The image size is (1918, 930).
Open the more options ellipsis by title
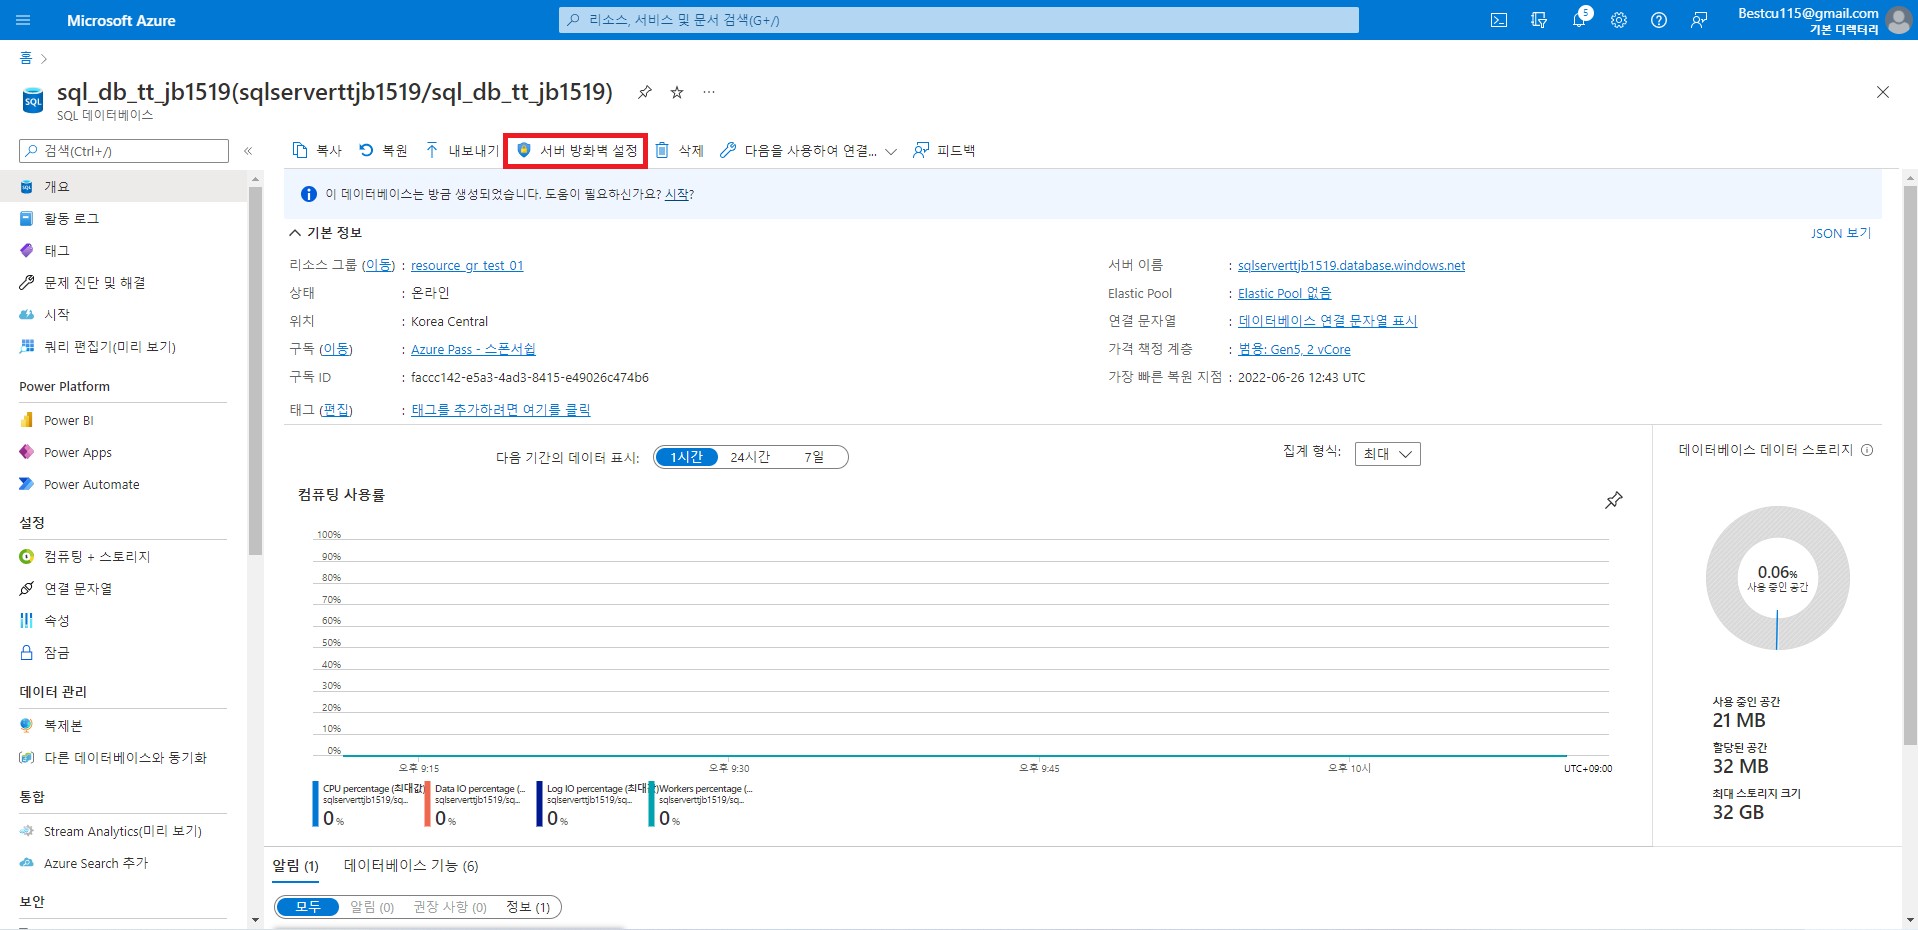click(709, 92)
